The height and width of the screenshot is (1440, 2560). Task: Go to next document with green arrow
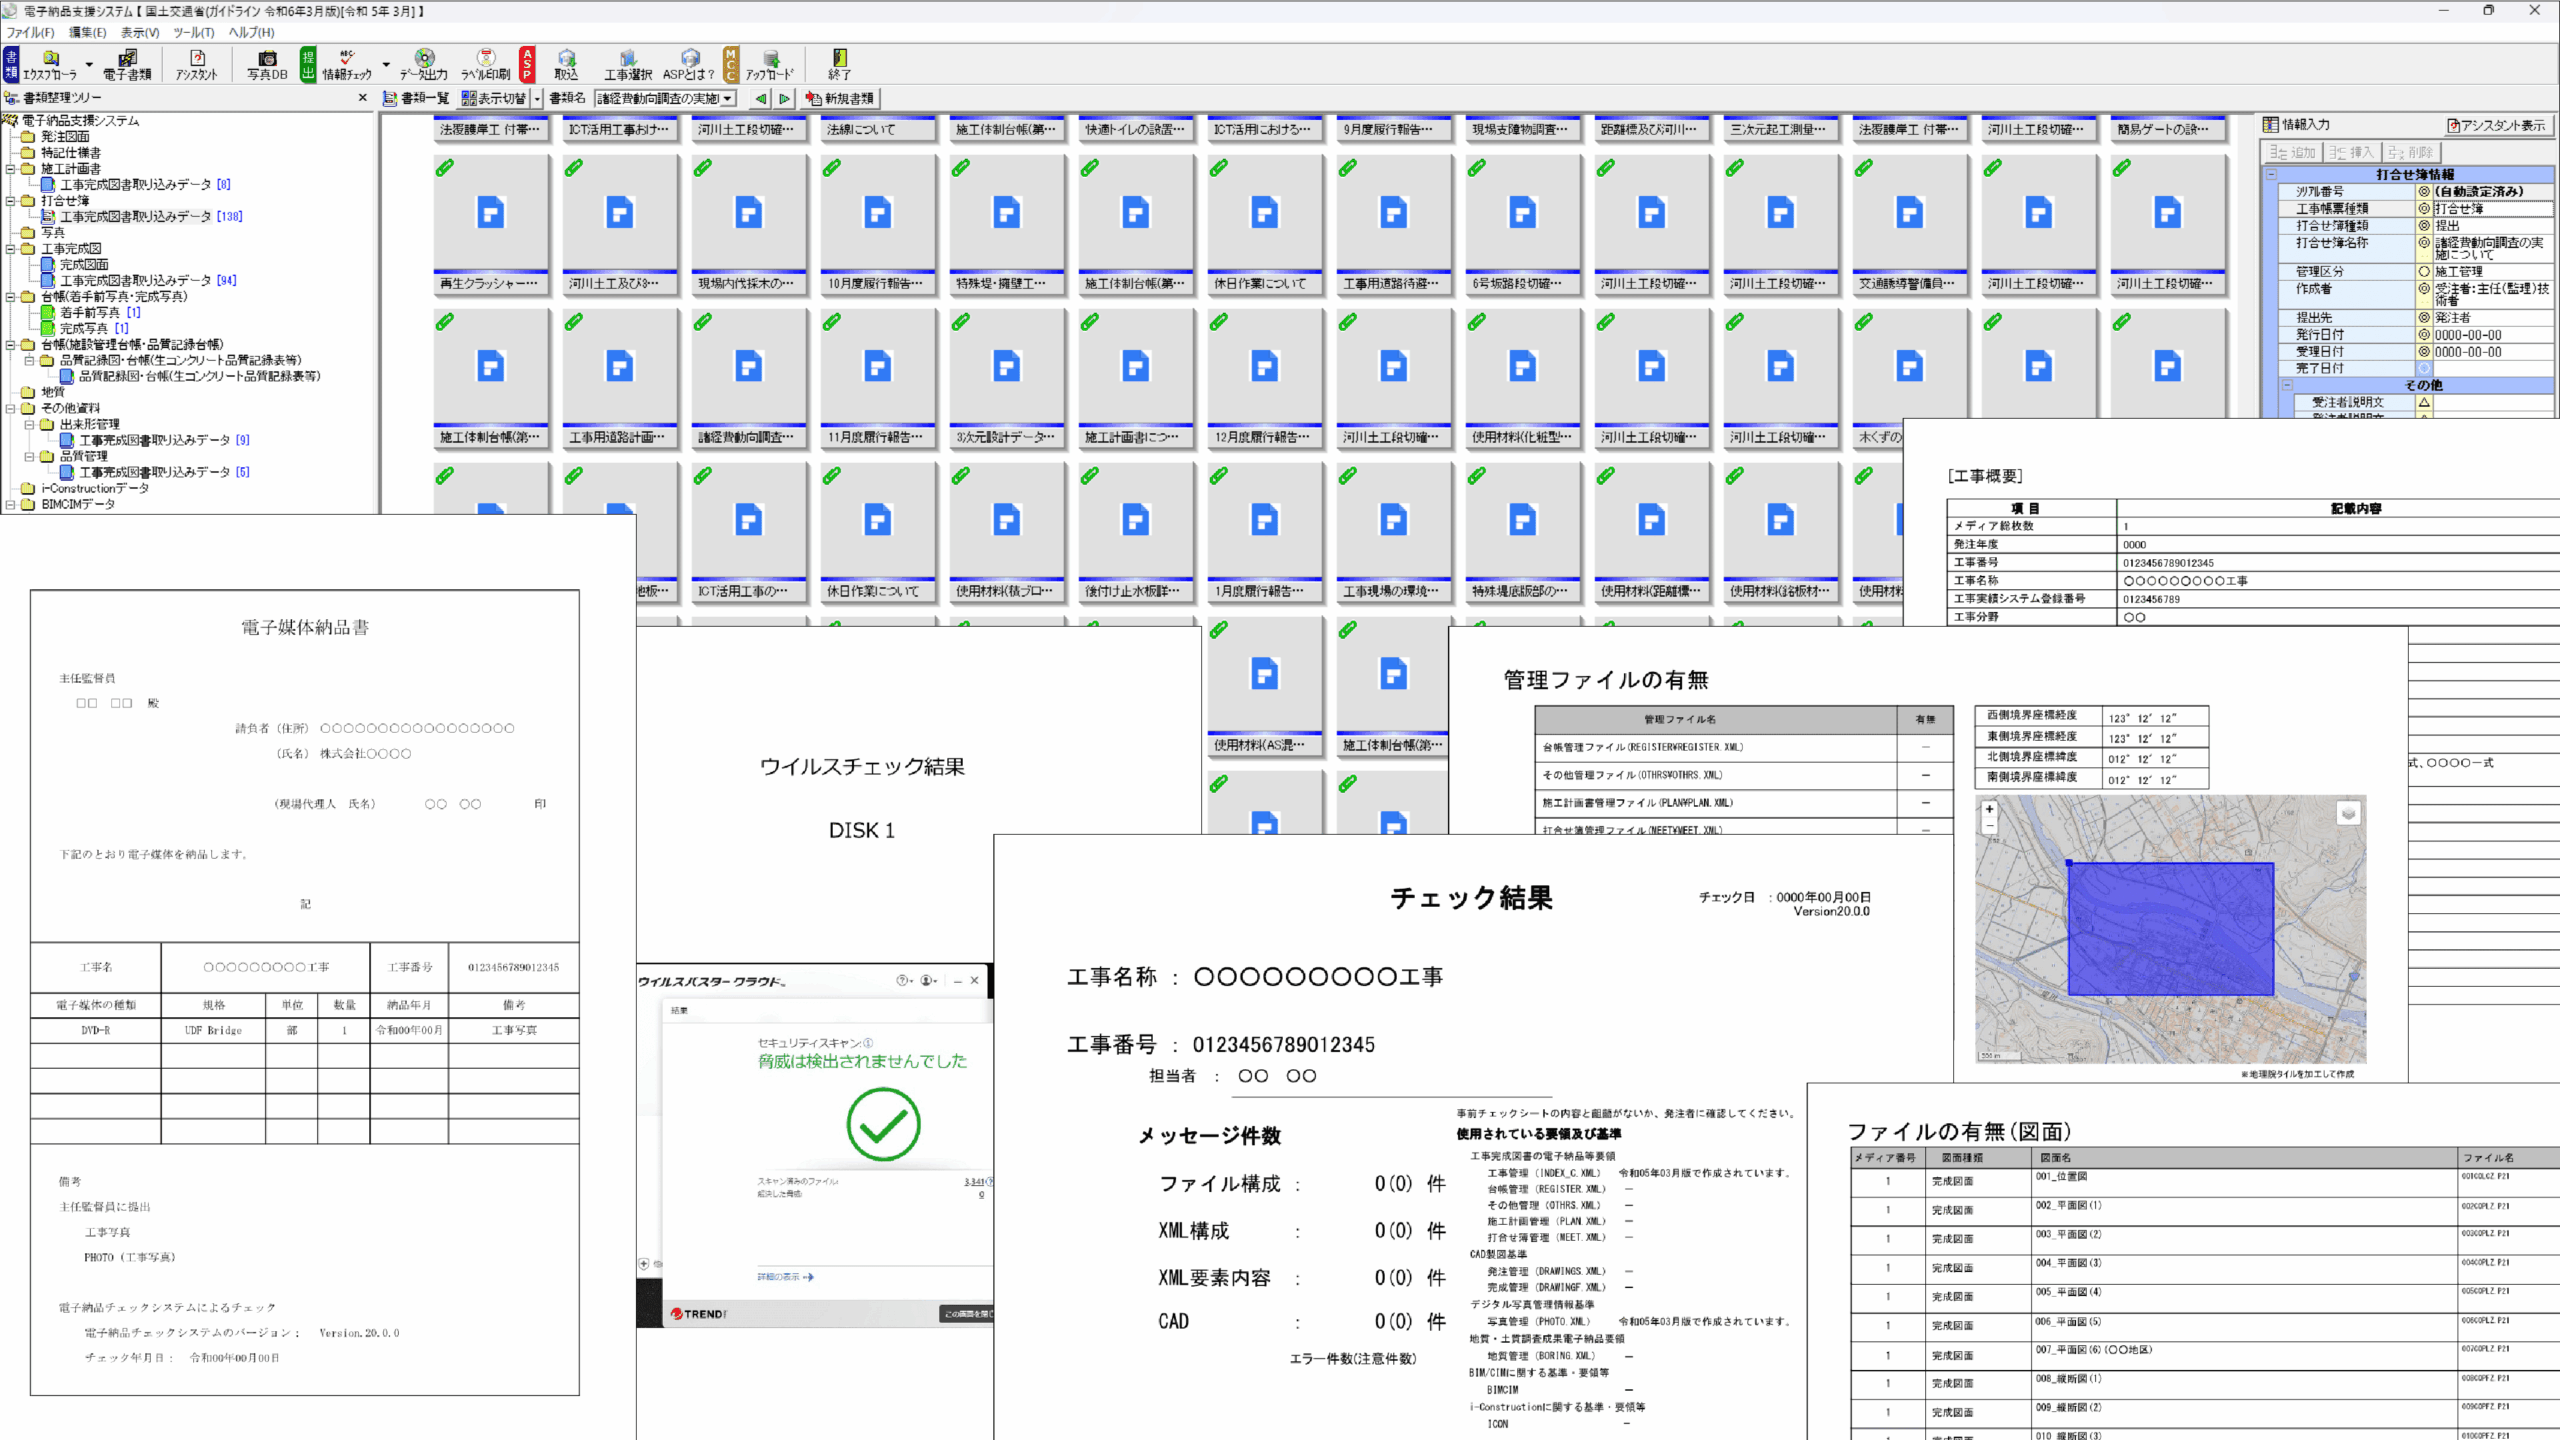pos(785,98)
